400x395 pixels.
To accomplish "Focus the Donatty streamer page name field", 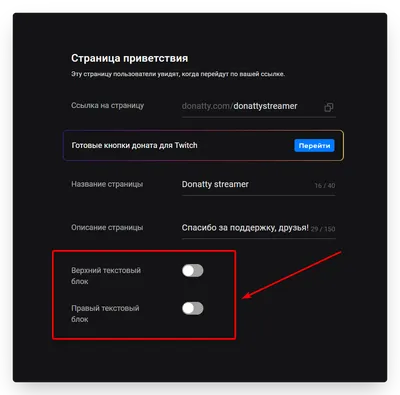I will (258, 185).
